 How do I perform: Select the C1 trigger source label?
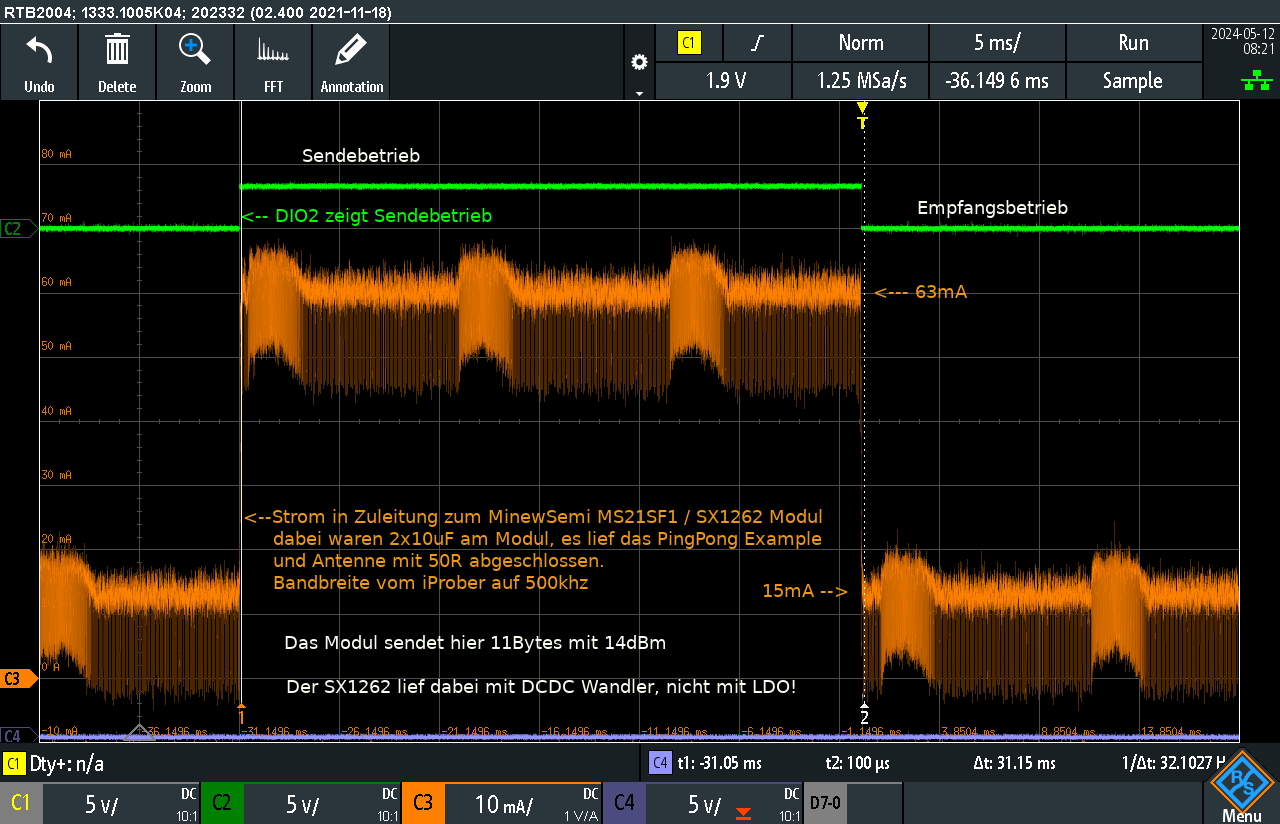[x=689, y=43]
